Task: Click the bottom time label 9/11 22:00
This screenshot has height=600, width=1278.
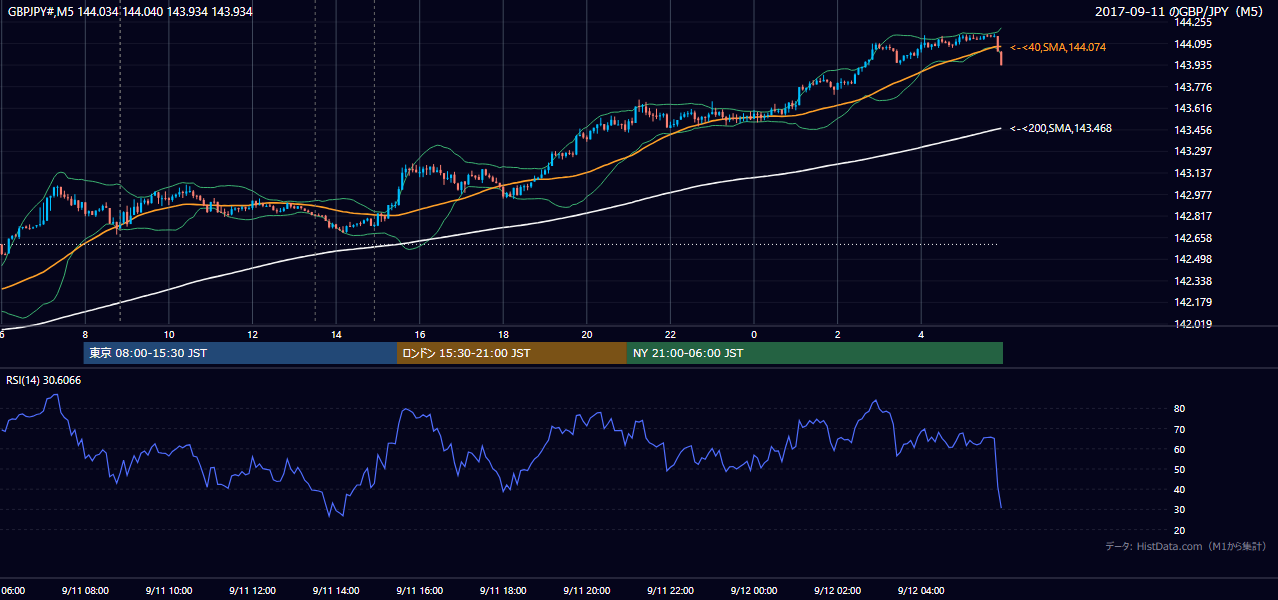Action: (x=670, y=591)
